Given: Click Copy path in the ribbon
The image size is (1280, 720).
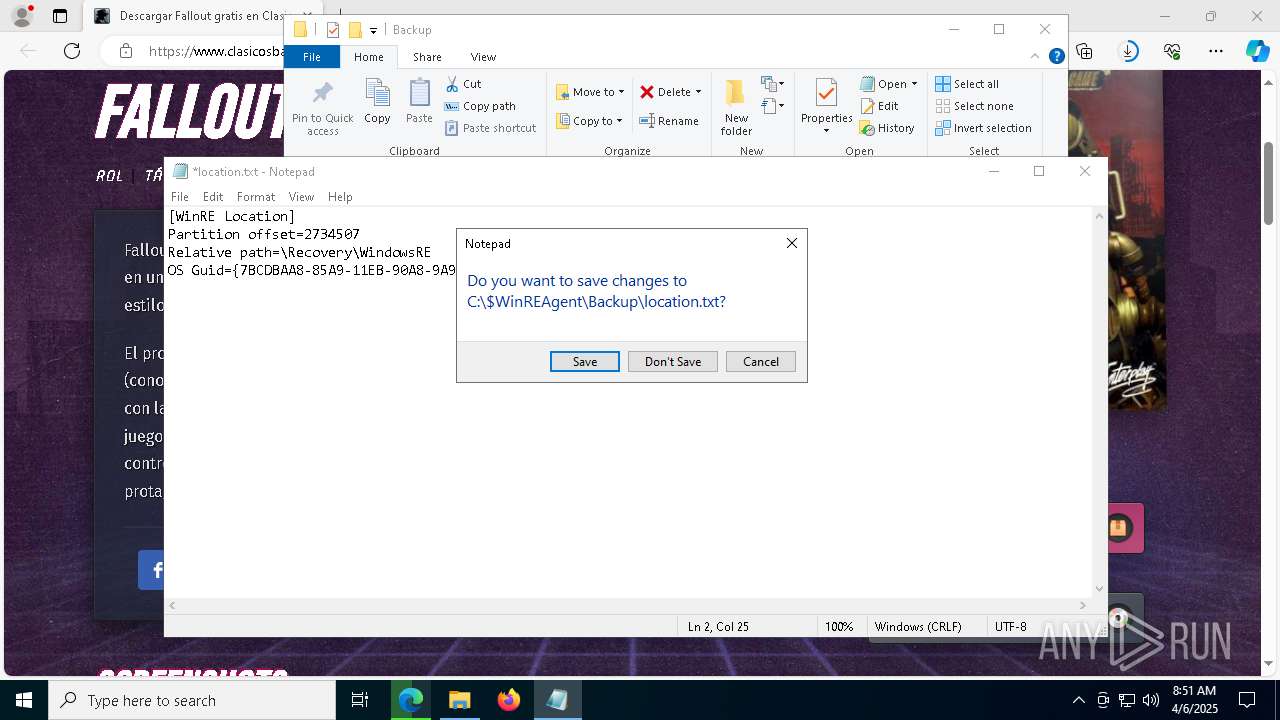Looking at the screenshot, I should 480,106.
